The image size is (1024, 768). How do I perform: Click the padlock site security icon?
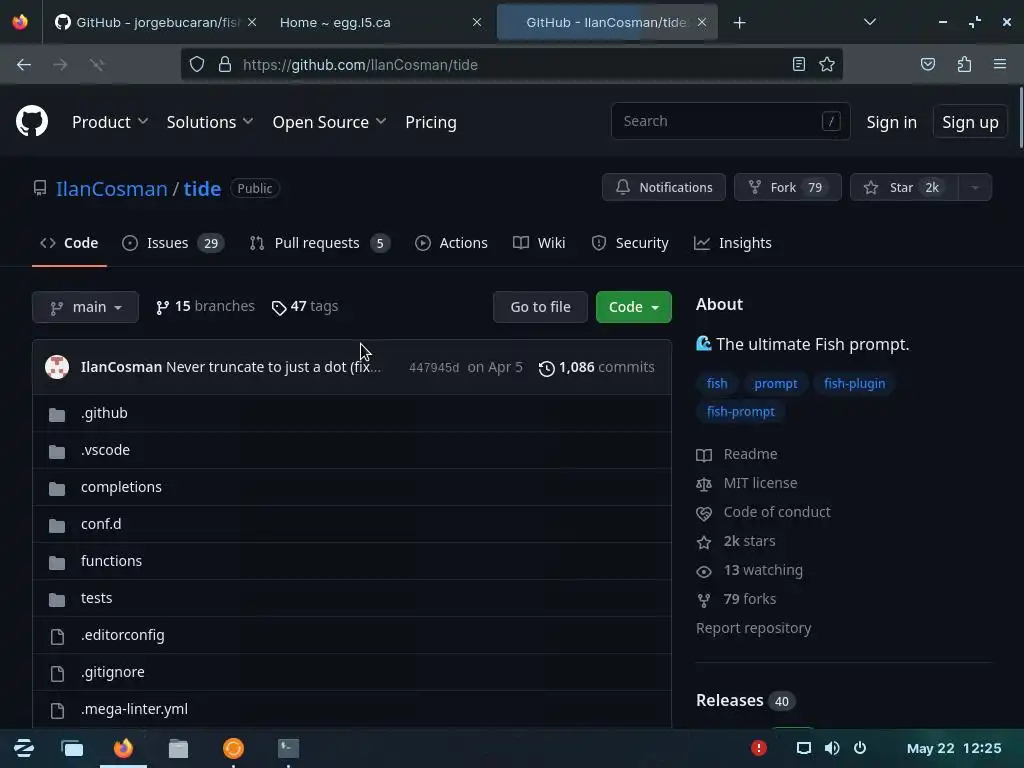(x=225, y=65)
